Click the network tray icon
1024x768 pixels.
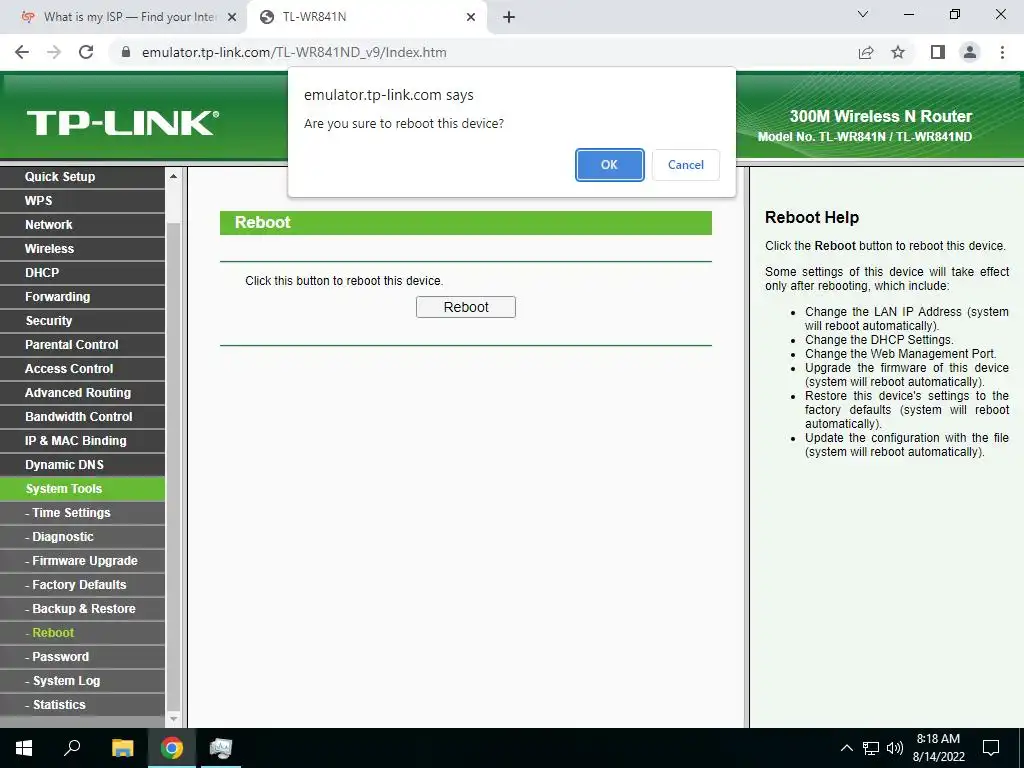coord(871,748)
